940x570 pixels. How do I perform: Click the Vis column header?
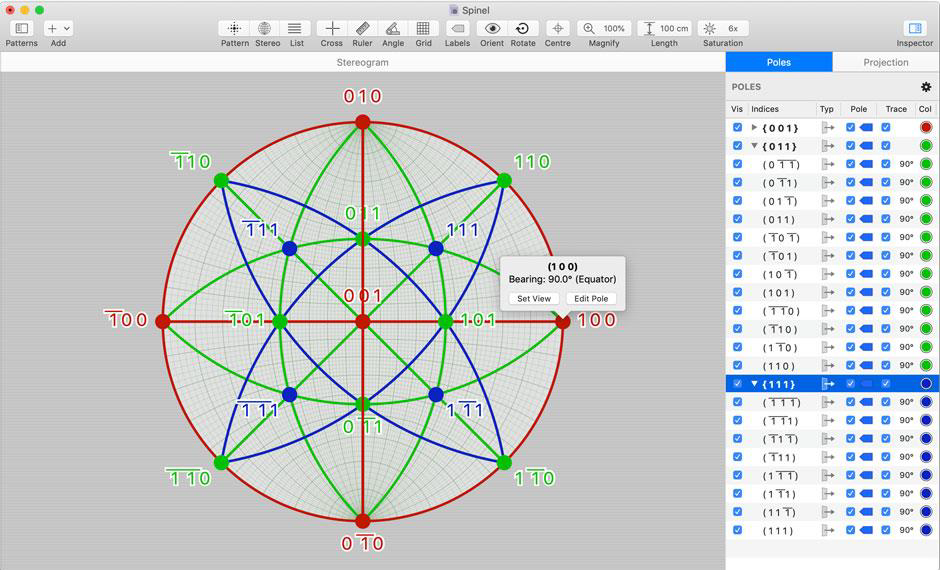point(737,109)
